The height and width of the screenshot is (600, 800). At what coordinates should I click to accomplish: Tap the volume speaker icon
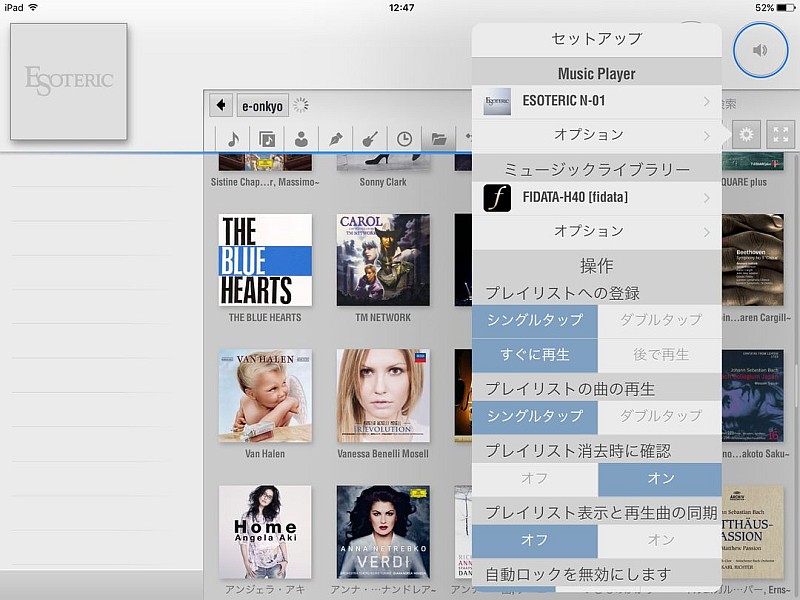[x=760, y=50]
